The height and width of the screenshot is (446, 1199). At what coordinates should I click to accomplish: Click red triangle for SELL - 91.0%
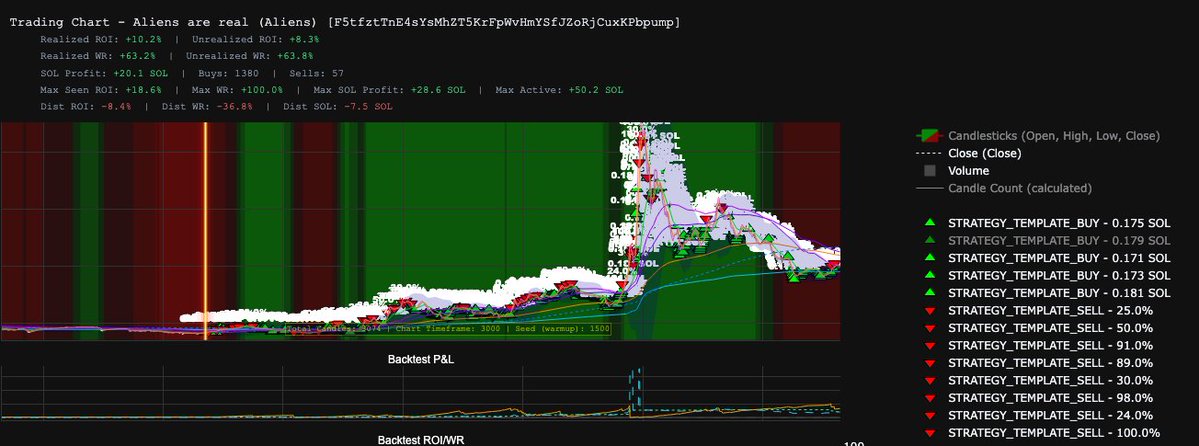coord(930,346)
